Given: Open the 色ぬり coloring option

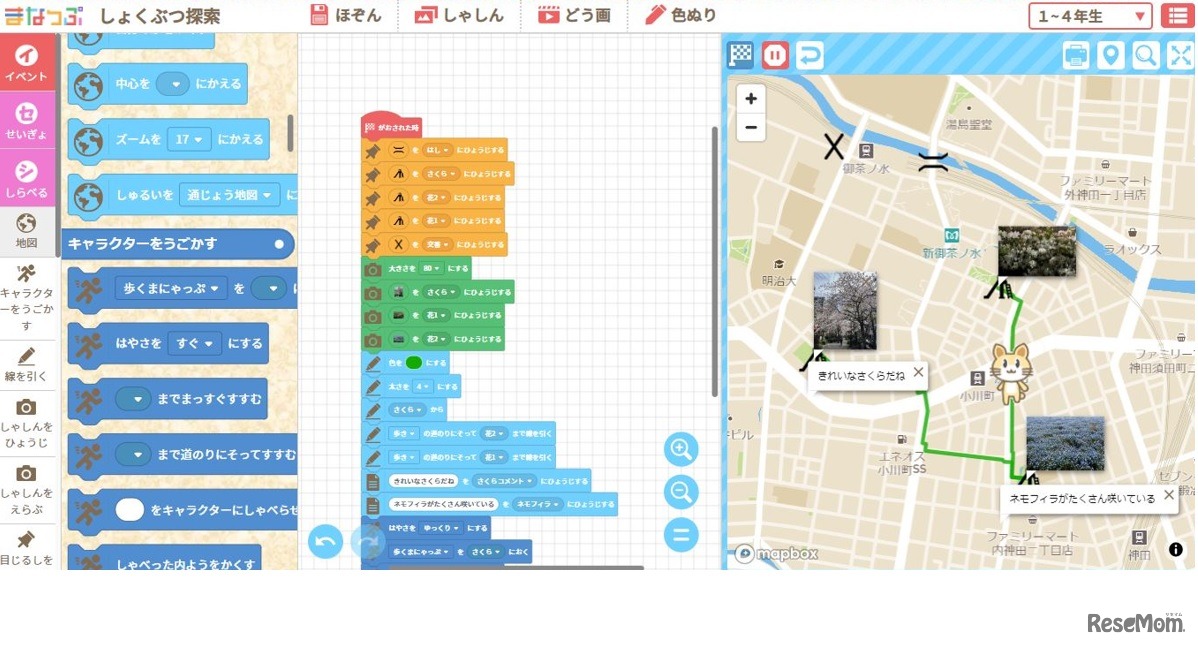Looking at the screenshot, I should coord(682,16).
